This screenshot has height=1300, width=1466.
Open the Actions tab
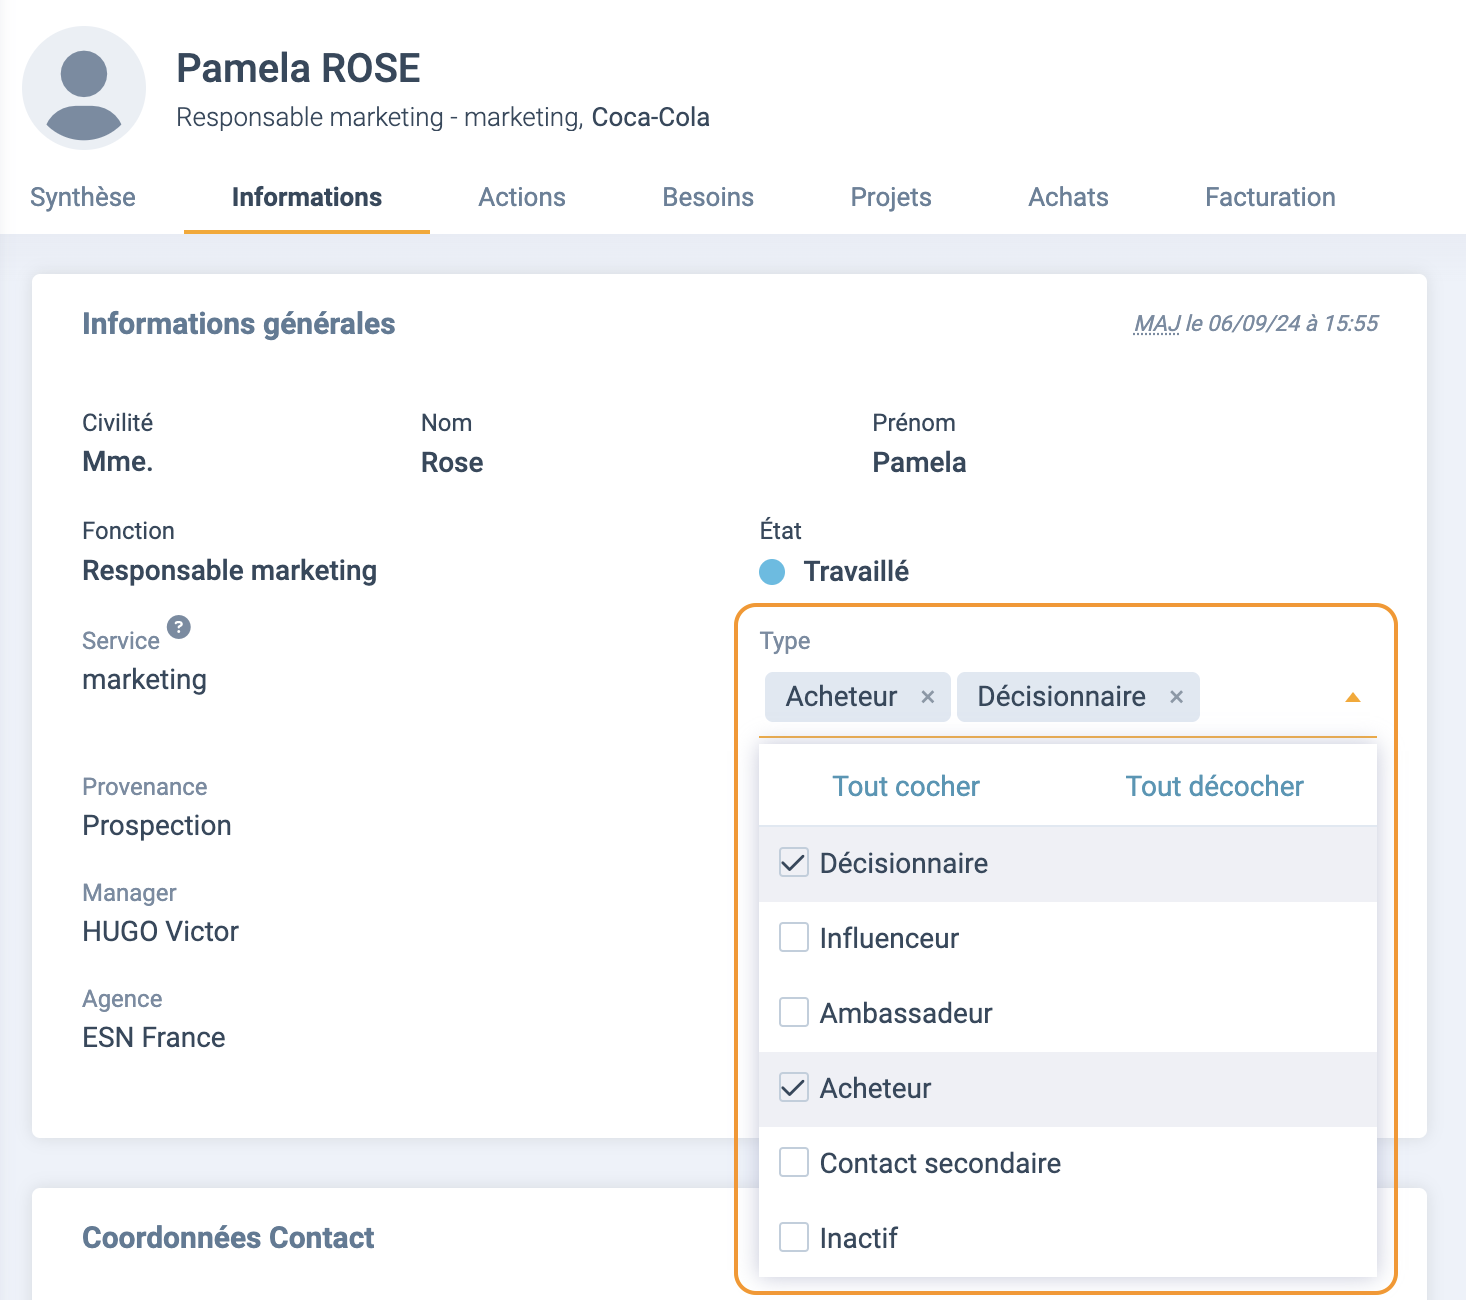click(x=522, y=197)
